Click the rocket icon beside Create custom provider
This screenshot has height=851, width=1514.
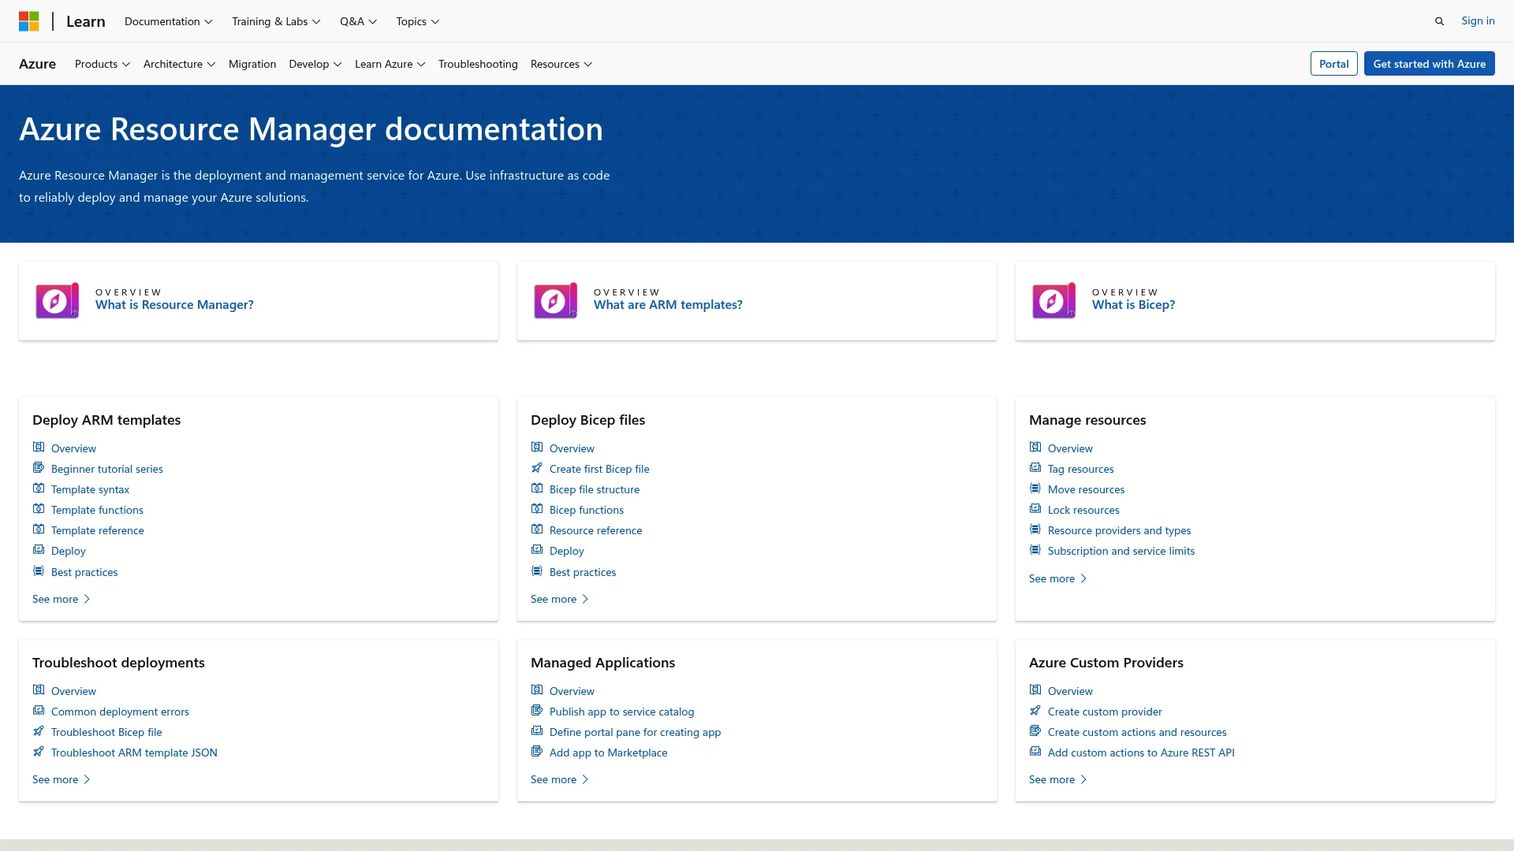[1035, 711]
